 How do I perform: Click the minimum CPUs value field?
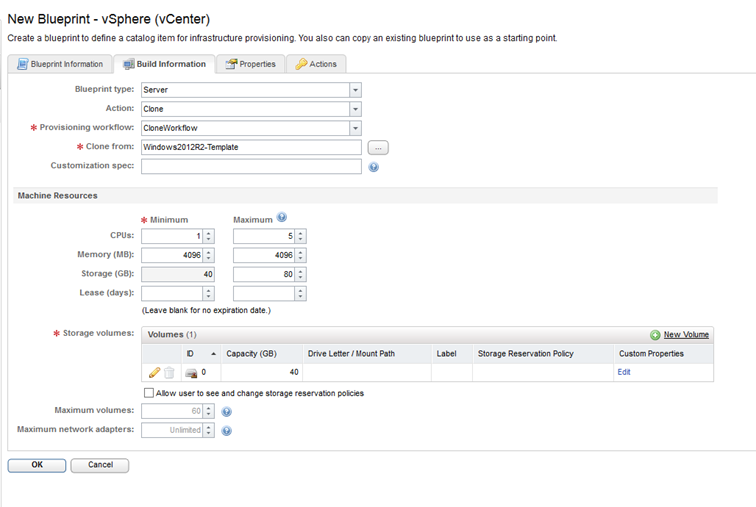pyautogui.click(x=172, y=236)
